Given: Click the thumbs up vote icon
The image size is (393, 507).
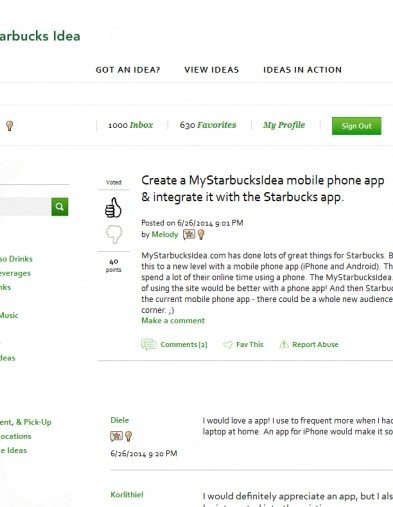Looking at the screenshot, I should (113, 207).
